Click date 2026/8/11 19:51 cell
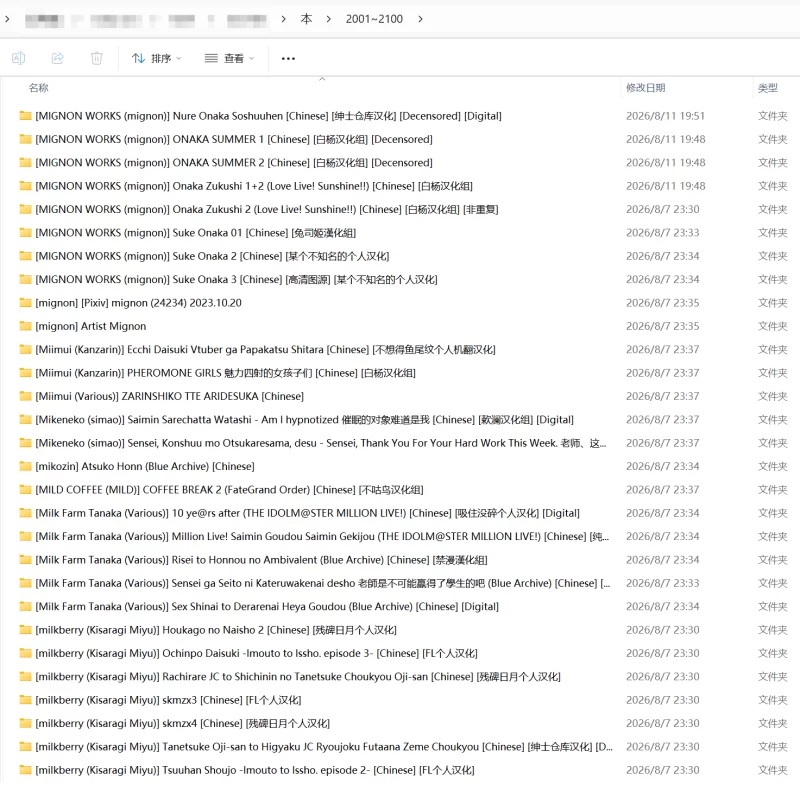 tap(665, 116)
